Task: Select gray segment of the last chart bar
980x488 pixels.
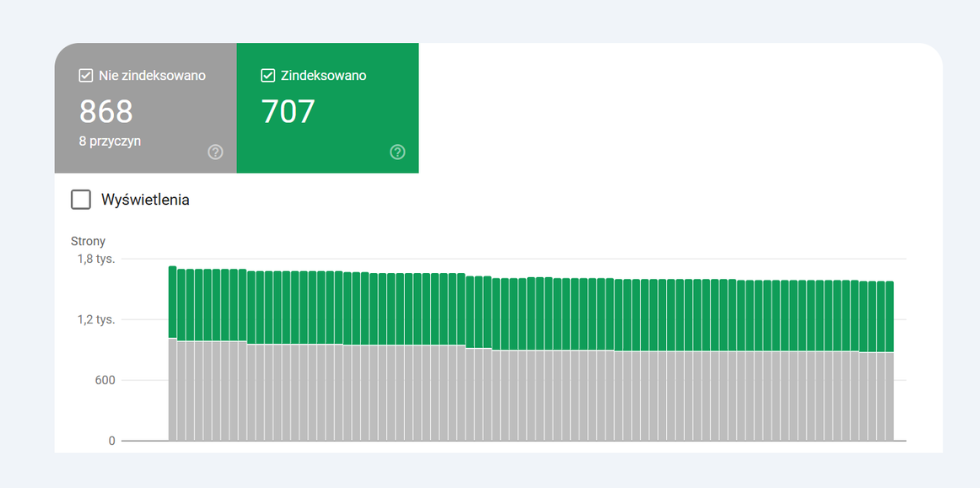Action: click(889, 396)
